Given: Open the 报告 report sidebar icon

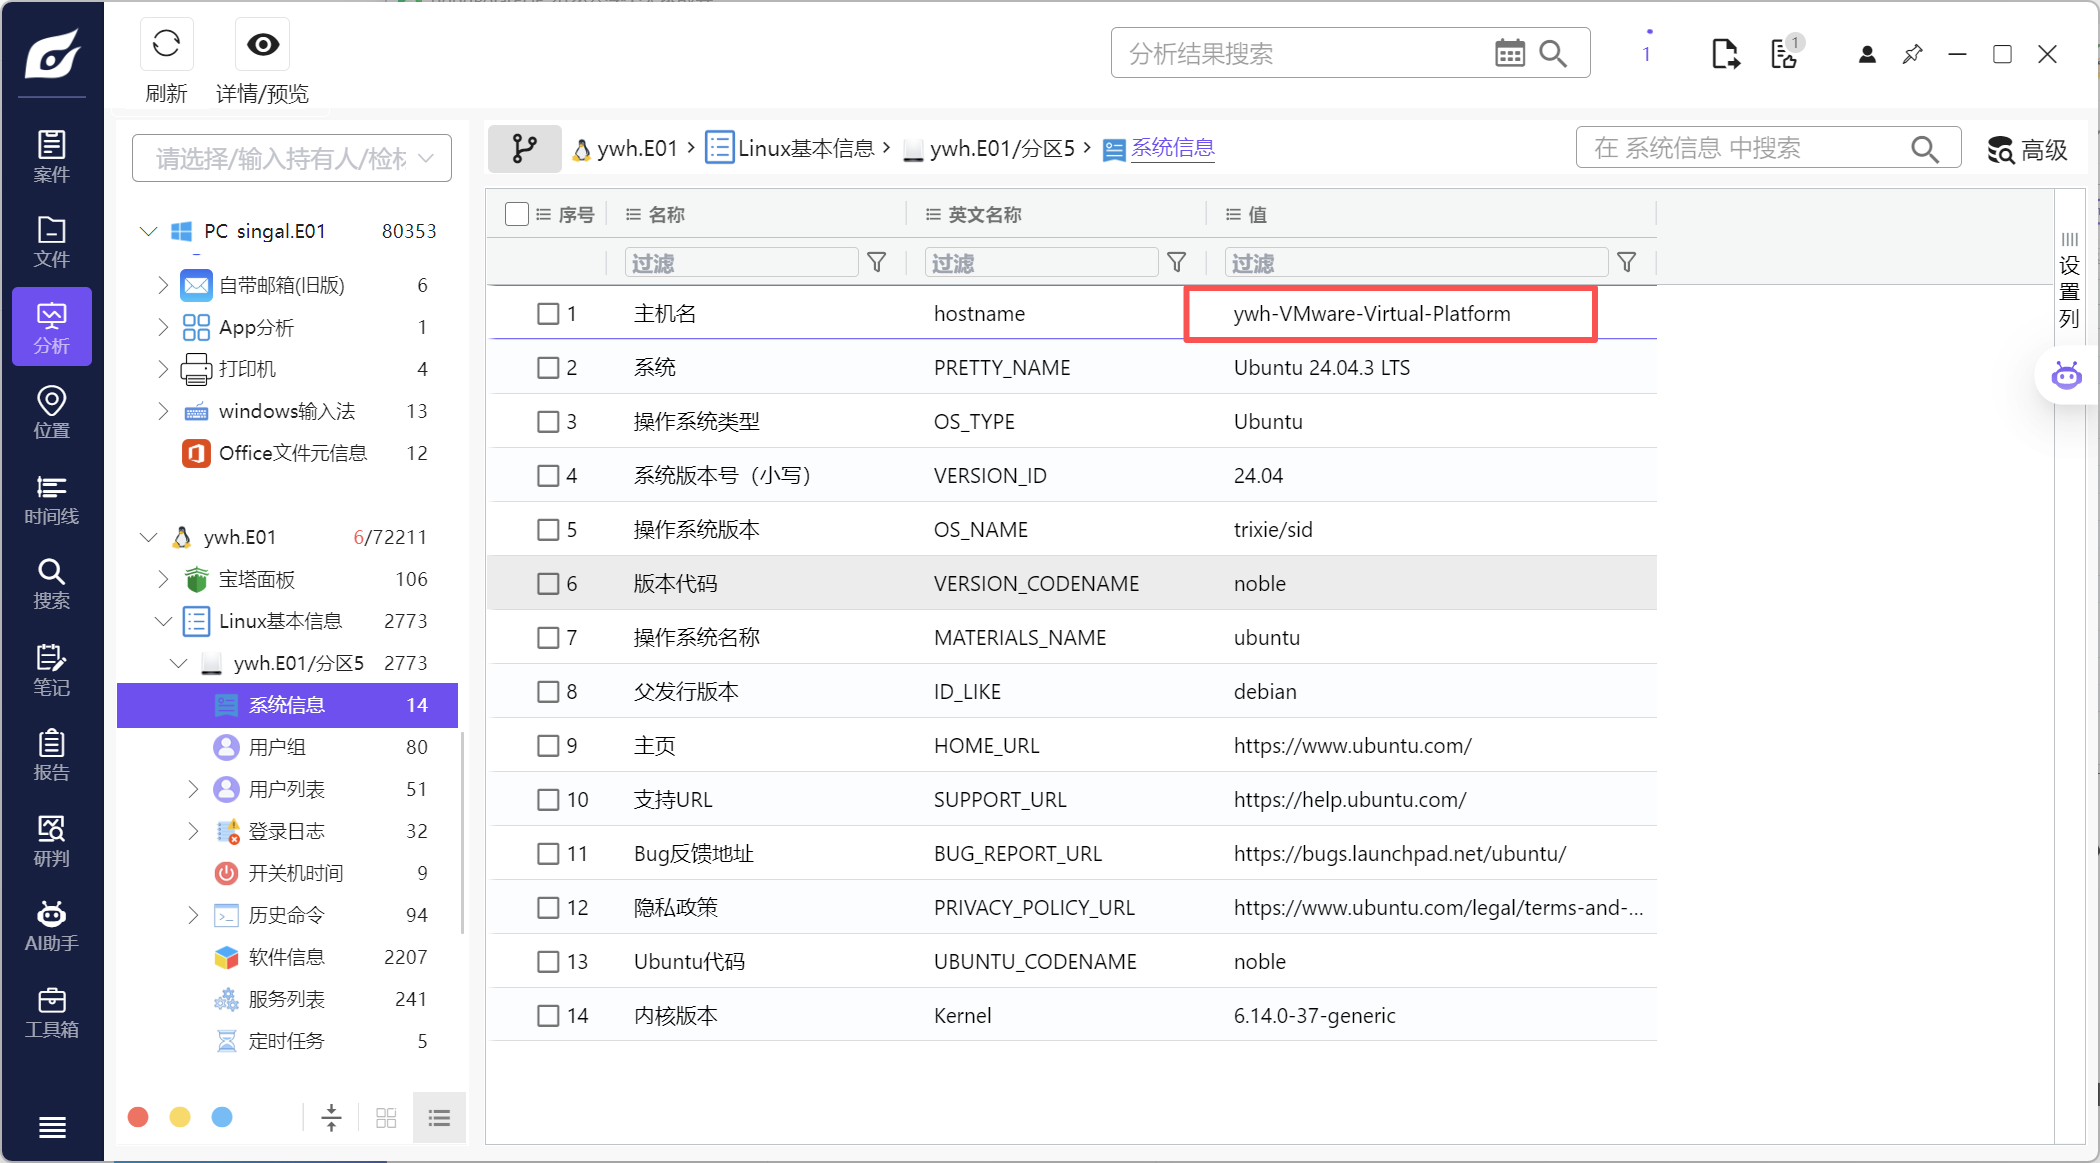Looking at the screenshot, I should (51, 756).
